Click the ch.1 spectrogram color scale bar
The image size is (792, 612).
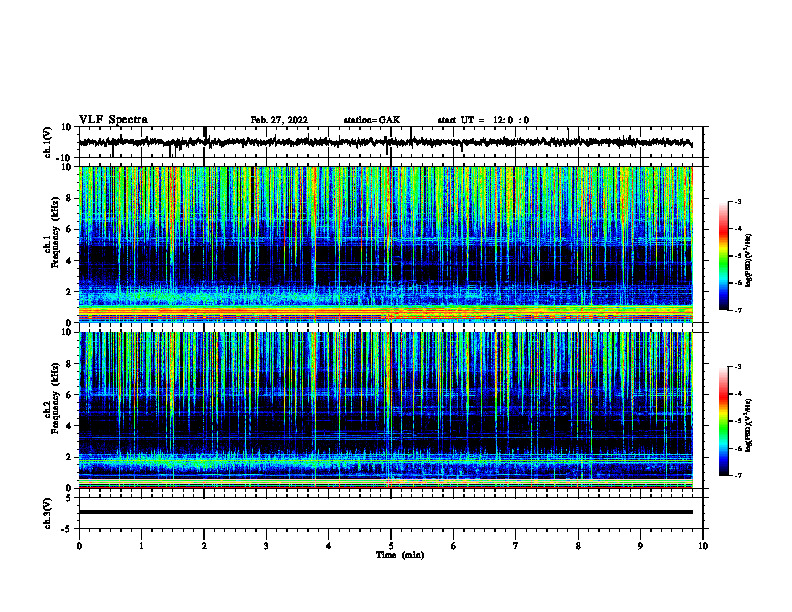pyautogui.click(x=724, y=256)
